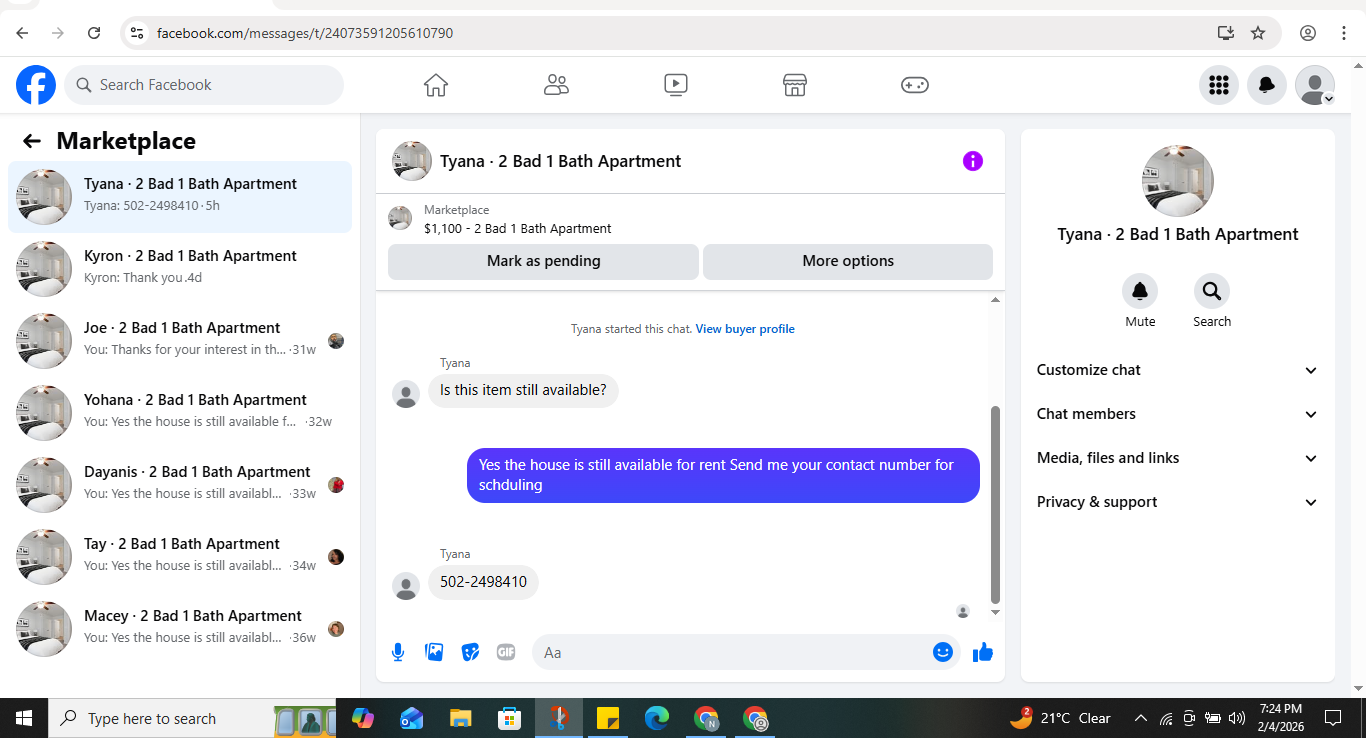Open Kyron conversation in the list

pyautogui.click(x=180, y=269)
